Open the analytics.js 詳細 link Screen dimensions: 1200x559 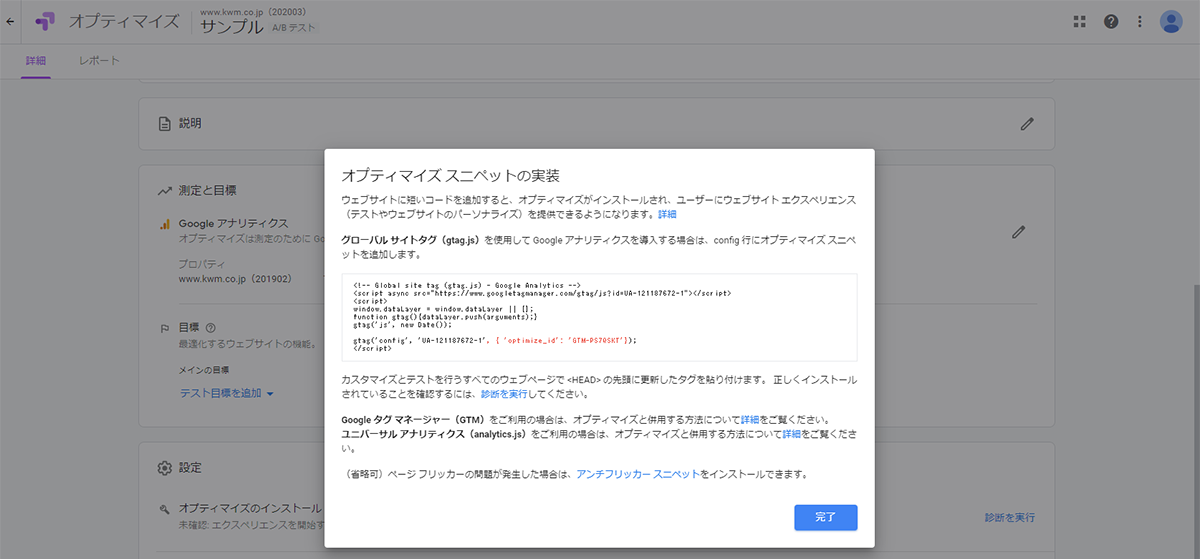(791, 434)
